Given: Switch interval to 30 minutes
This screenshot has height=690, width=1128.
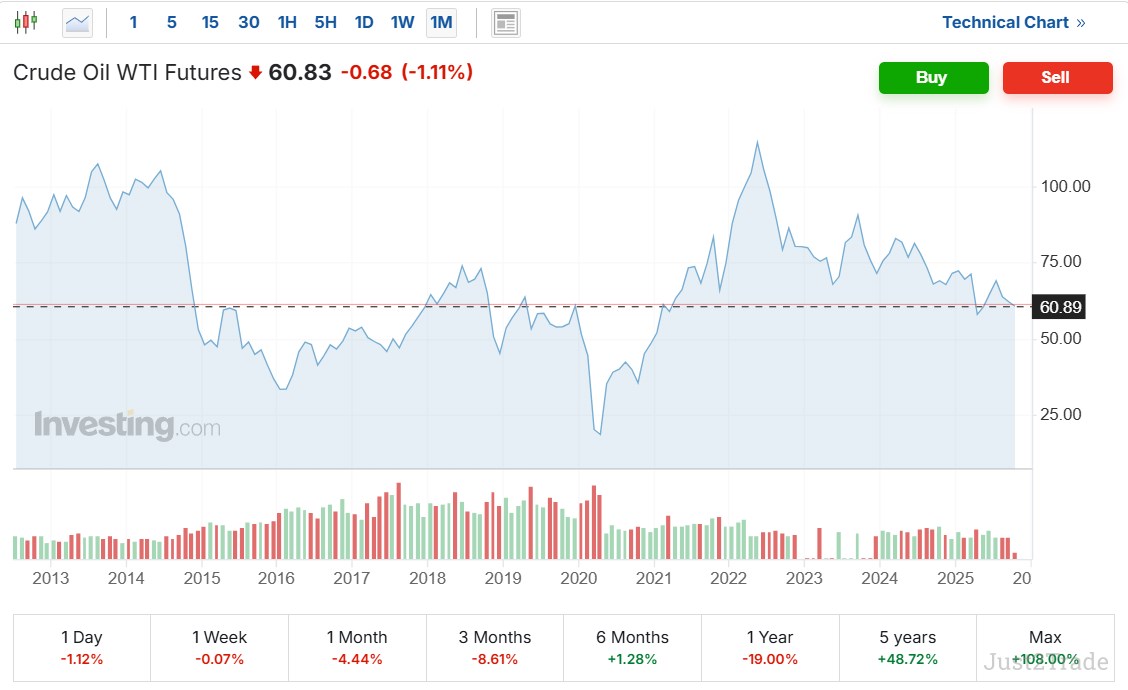Looking at the screenshot, I should coord(249,22).
